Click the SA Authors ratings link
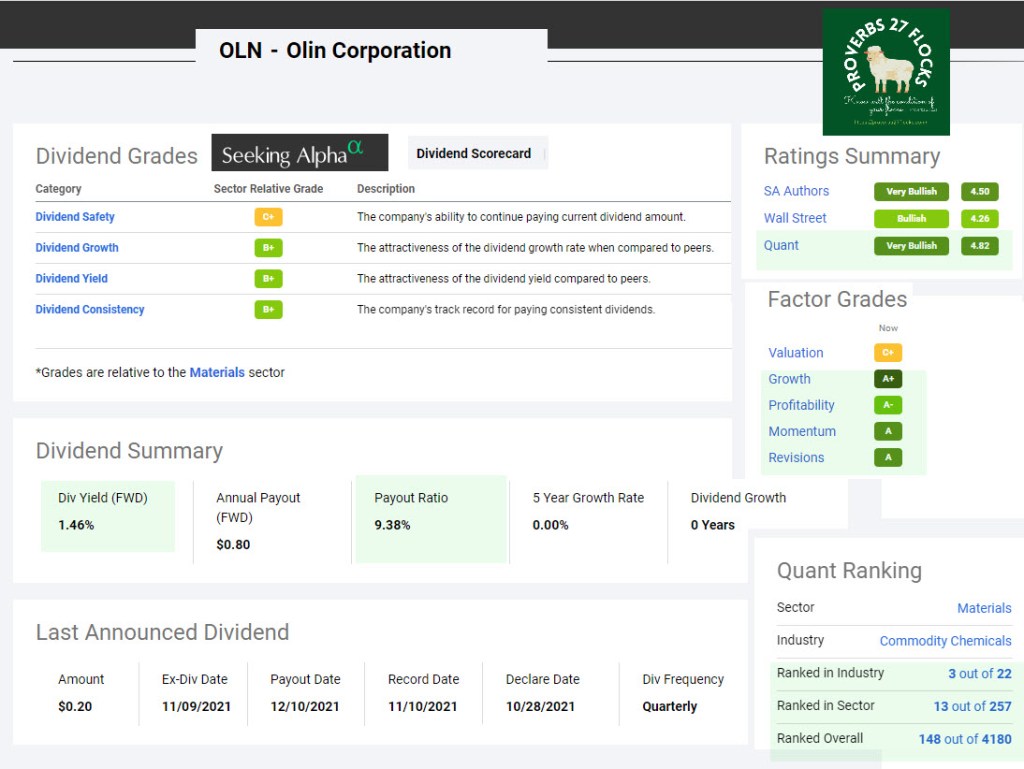Image resolution: width=1024 pixels, height=769 pixels. click(x=796, y=191)
